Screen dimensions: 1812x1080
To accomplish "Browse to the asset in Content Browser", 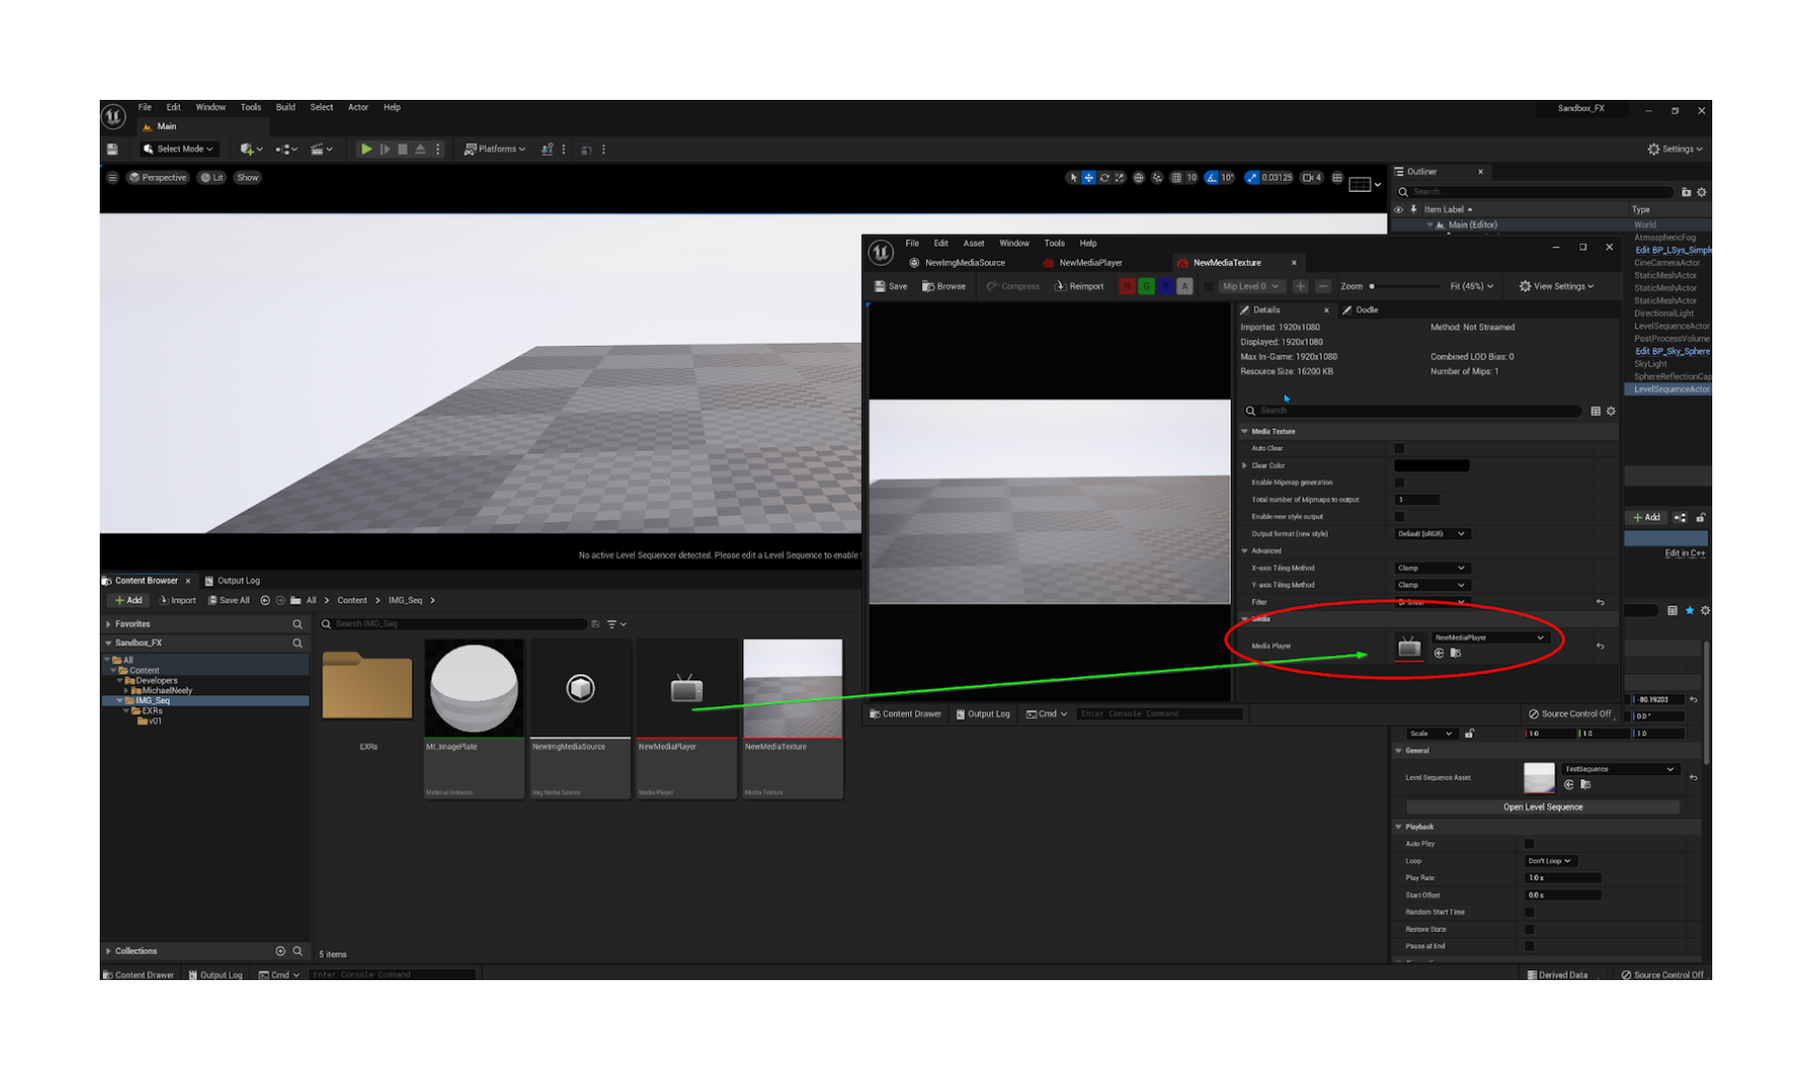I will click(x=942, y=286).
